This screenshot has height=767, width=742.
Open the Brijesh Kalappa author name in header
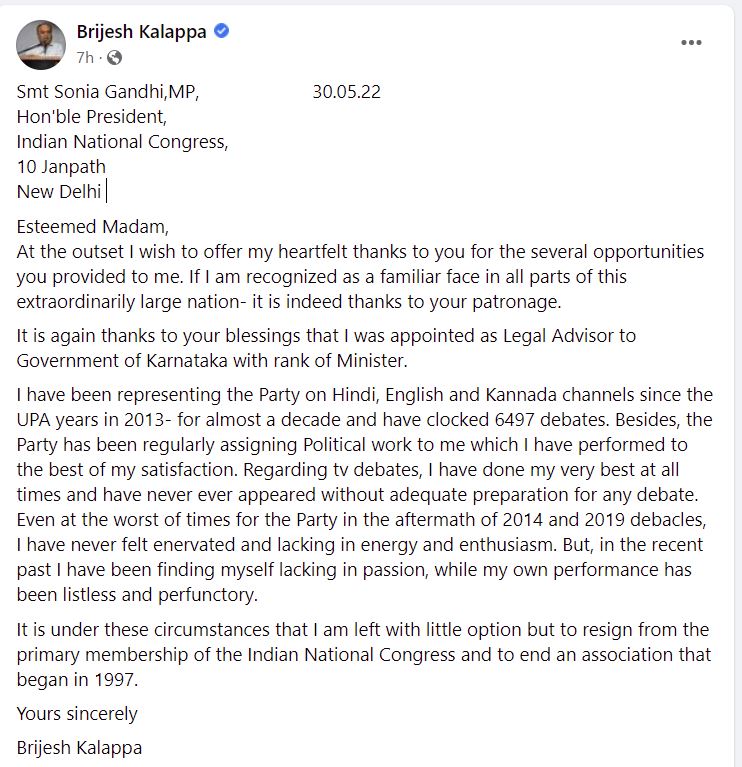point(141,32)
